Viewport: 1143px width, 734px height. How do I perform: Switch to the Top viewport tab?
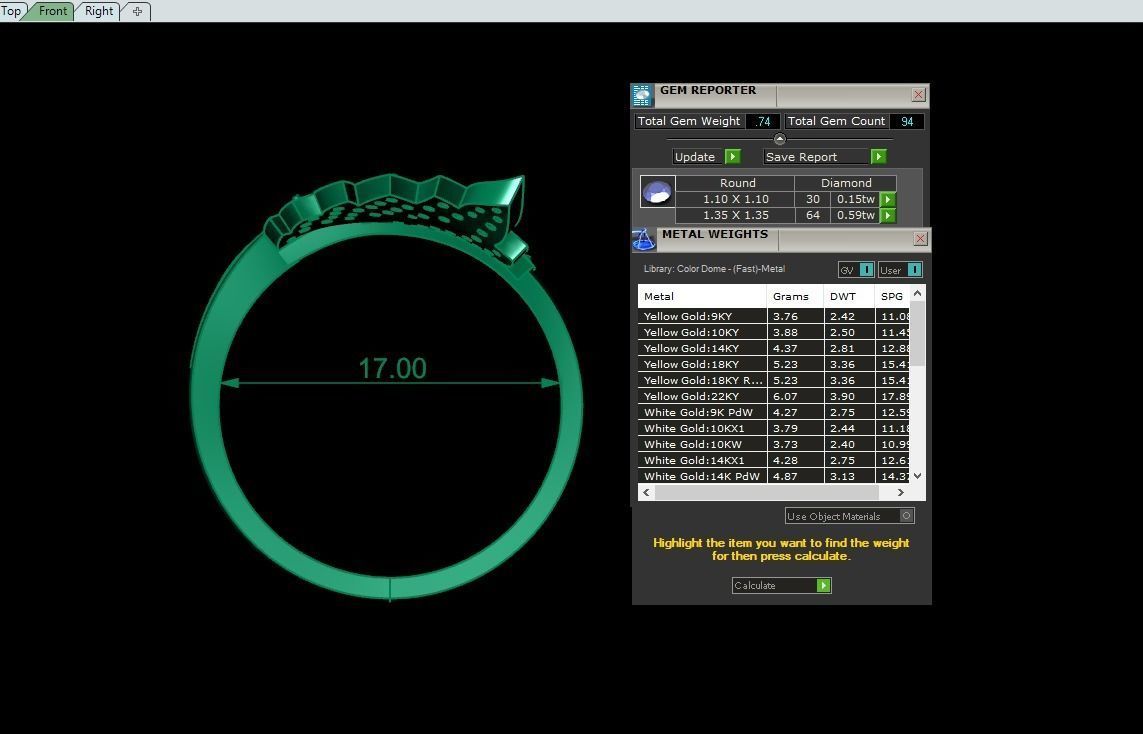[11, 11]
